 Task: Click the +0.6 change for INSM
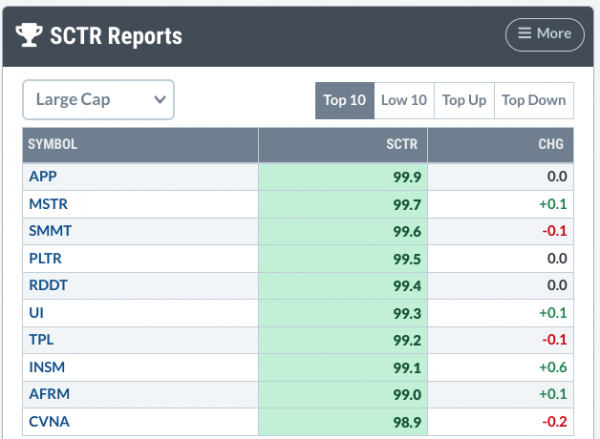(553, 367)
